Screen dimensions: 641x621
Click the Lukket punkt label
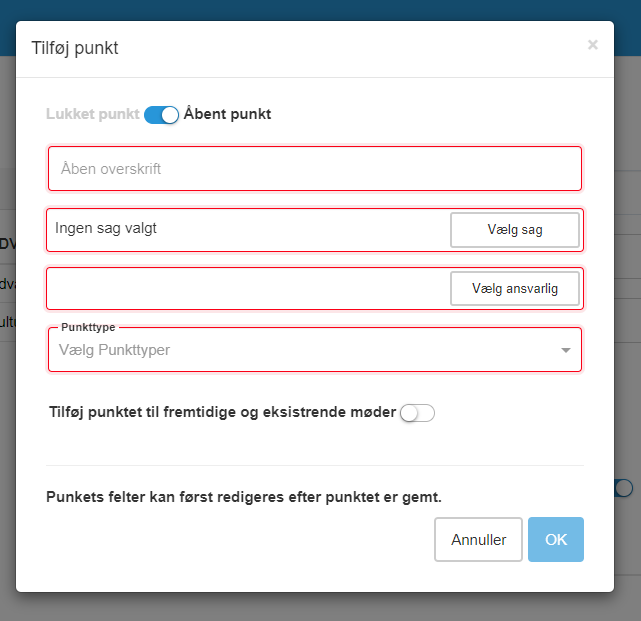[92, 114]
